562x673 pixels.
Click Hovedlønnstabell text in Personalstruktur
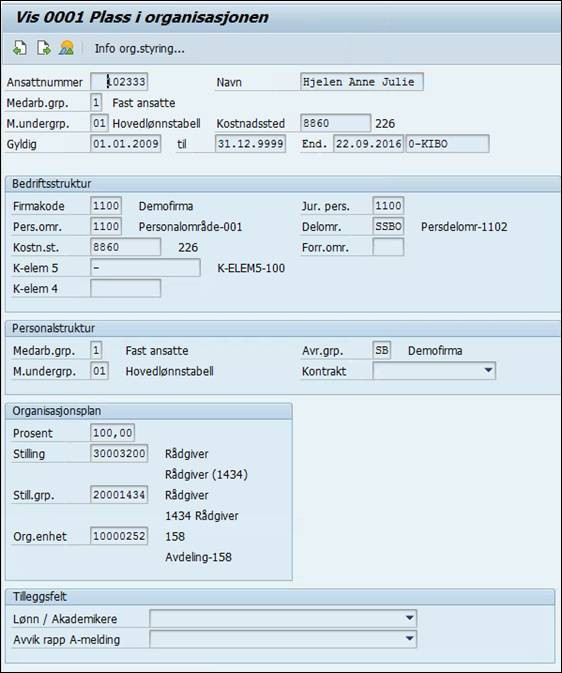pos(170,371)
